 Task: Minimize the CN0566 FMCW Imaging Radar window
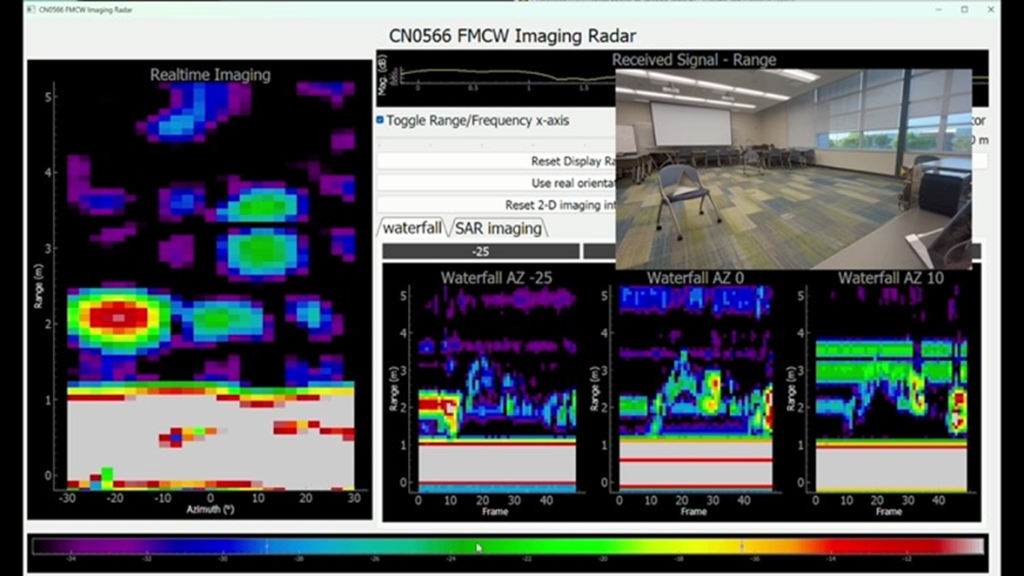(x=938, y=10)
